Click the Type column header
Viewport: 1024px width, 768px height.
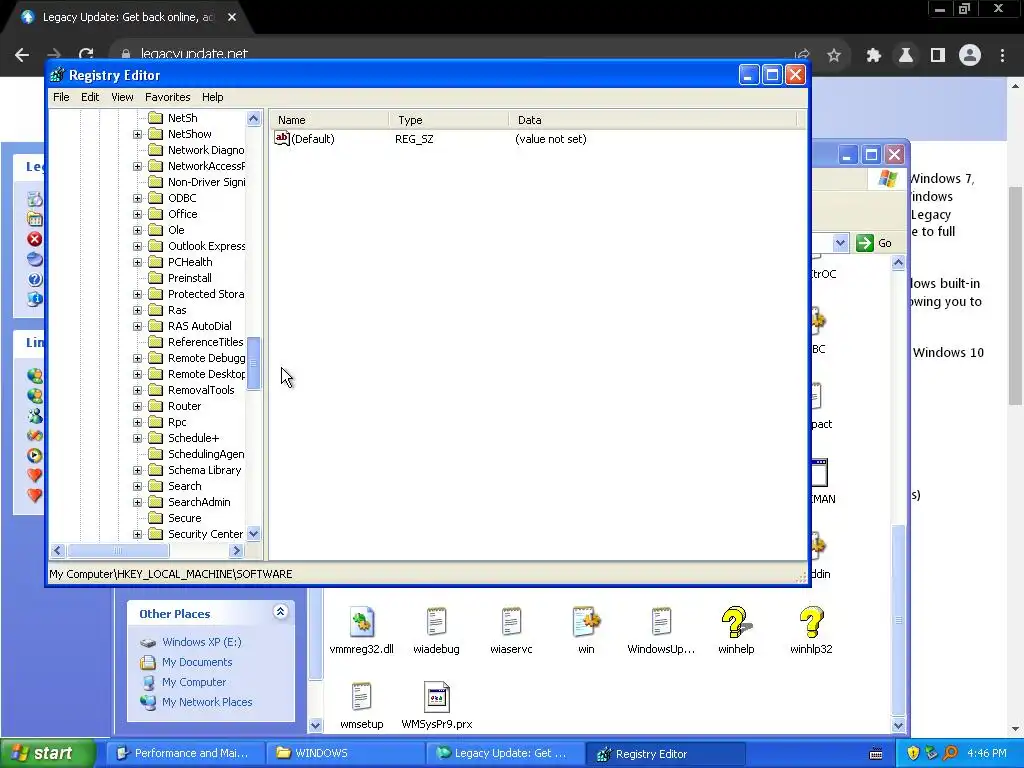tap(449, 120)
